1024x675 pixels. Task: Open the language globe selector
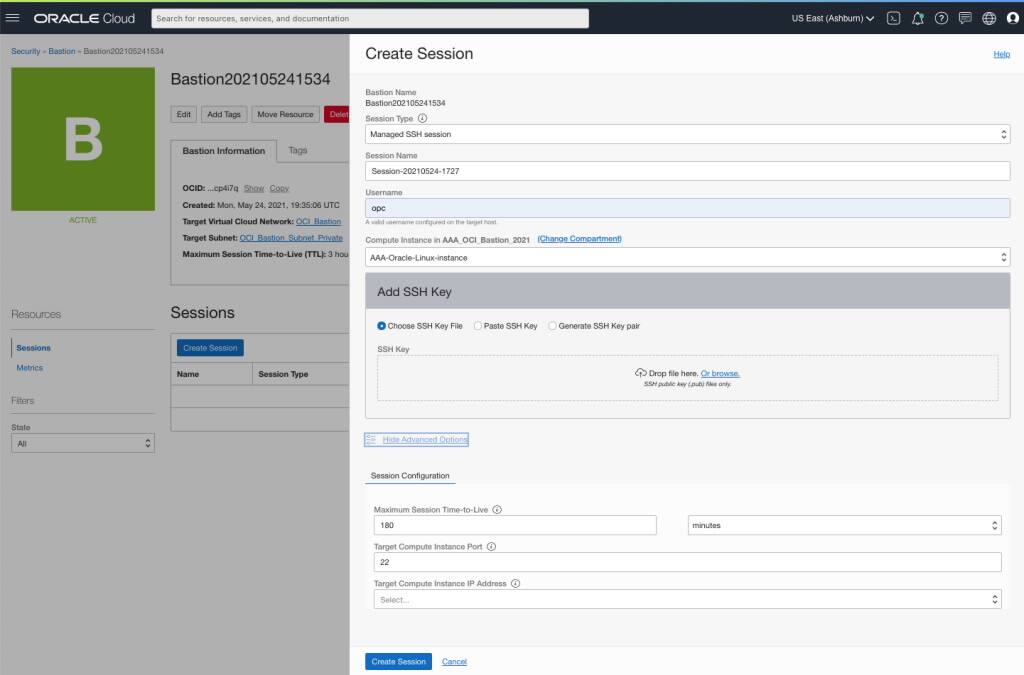[x=986, y=17]
